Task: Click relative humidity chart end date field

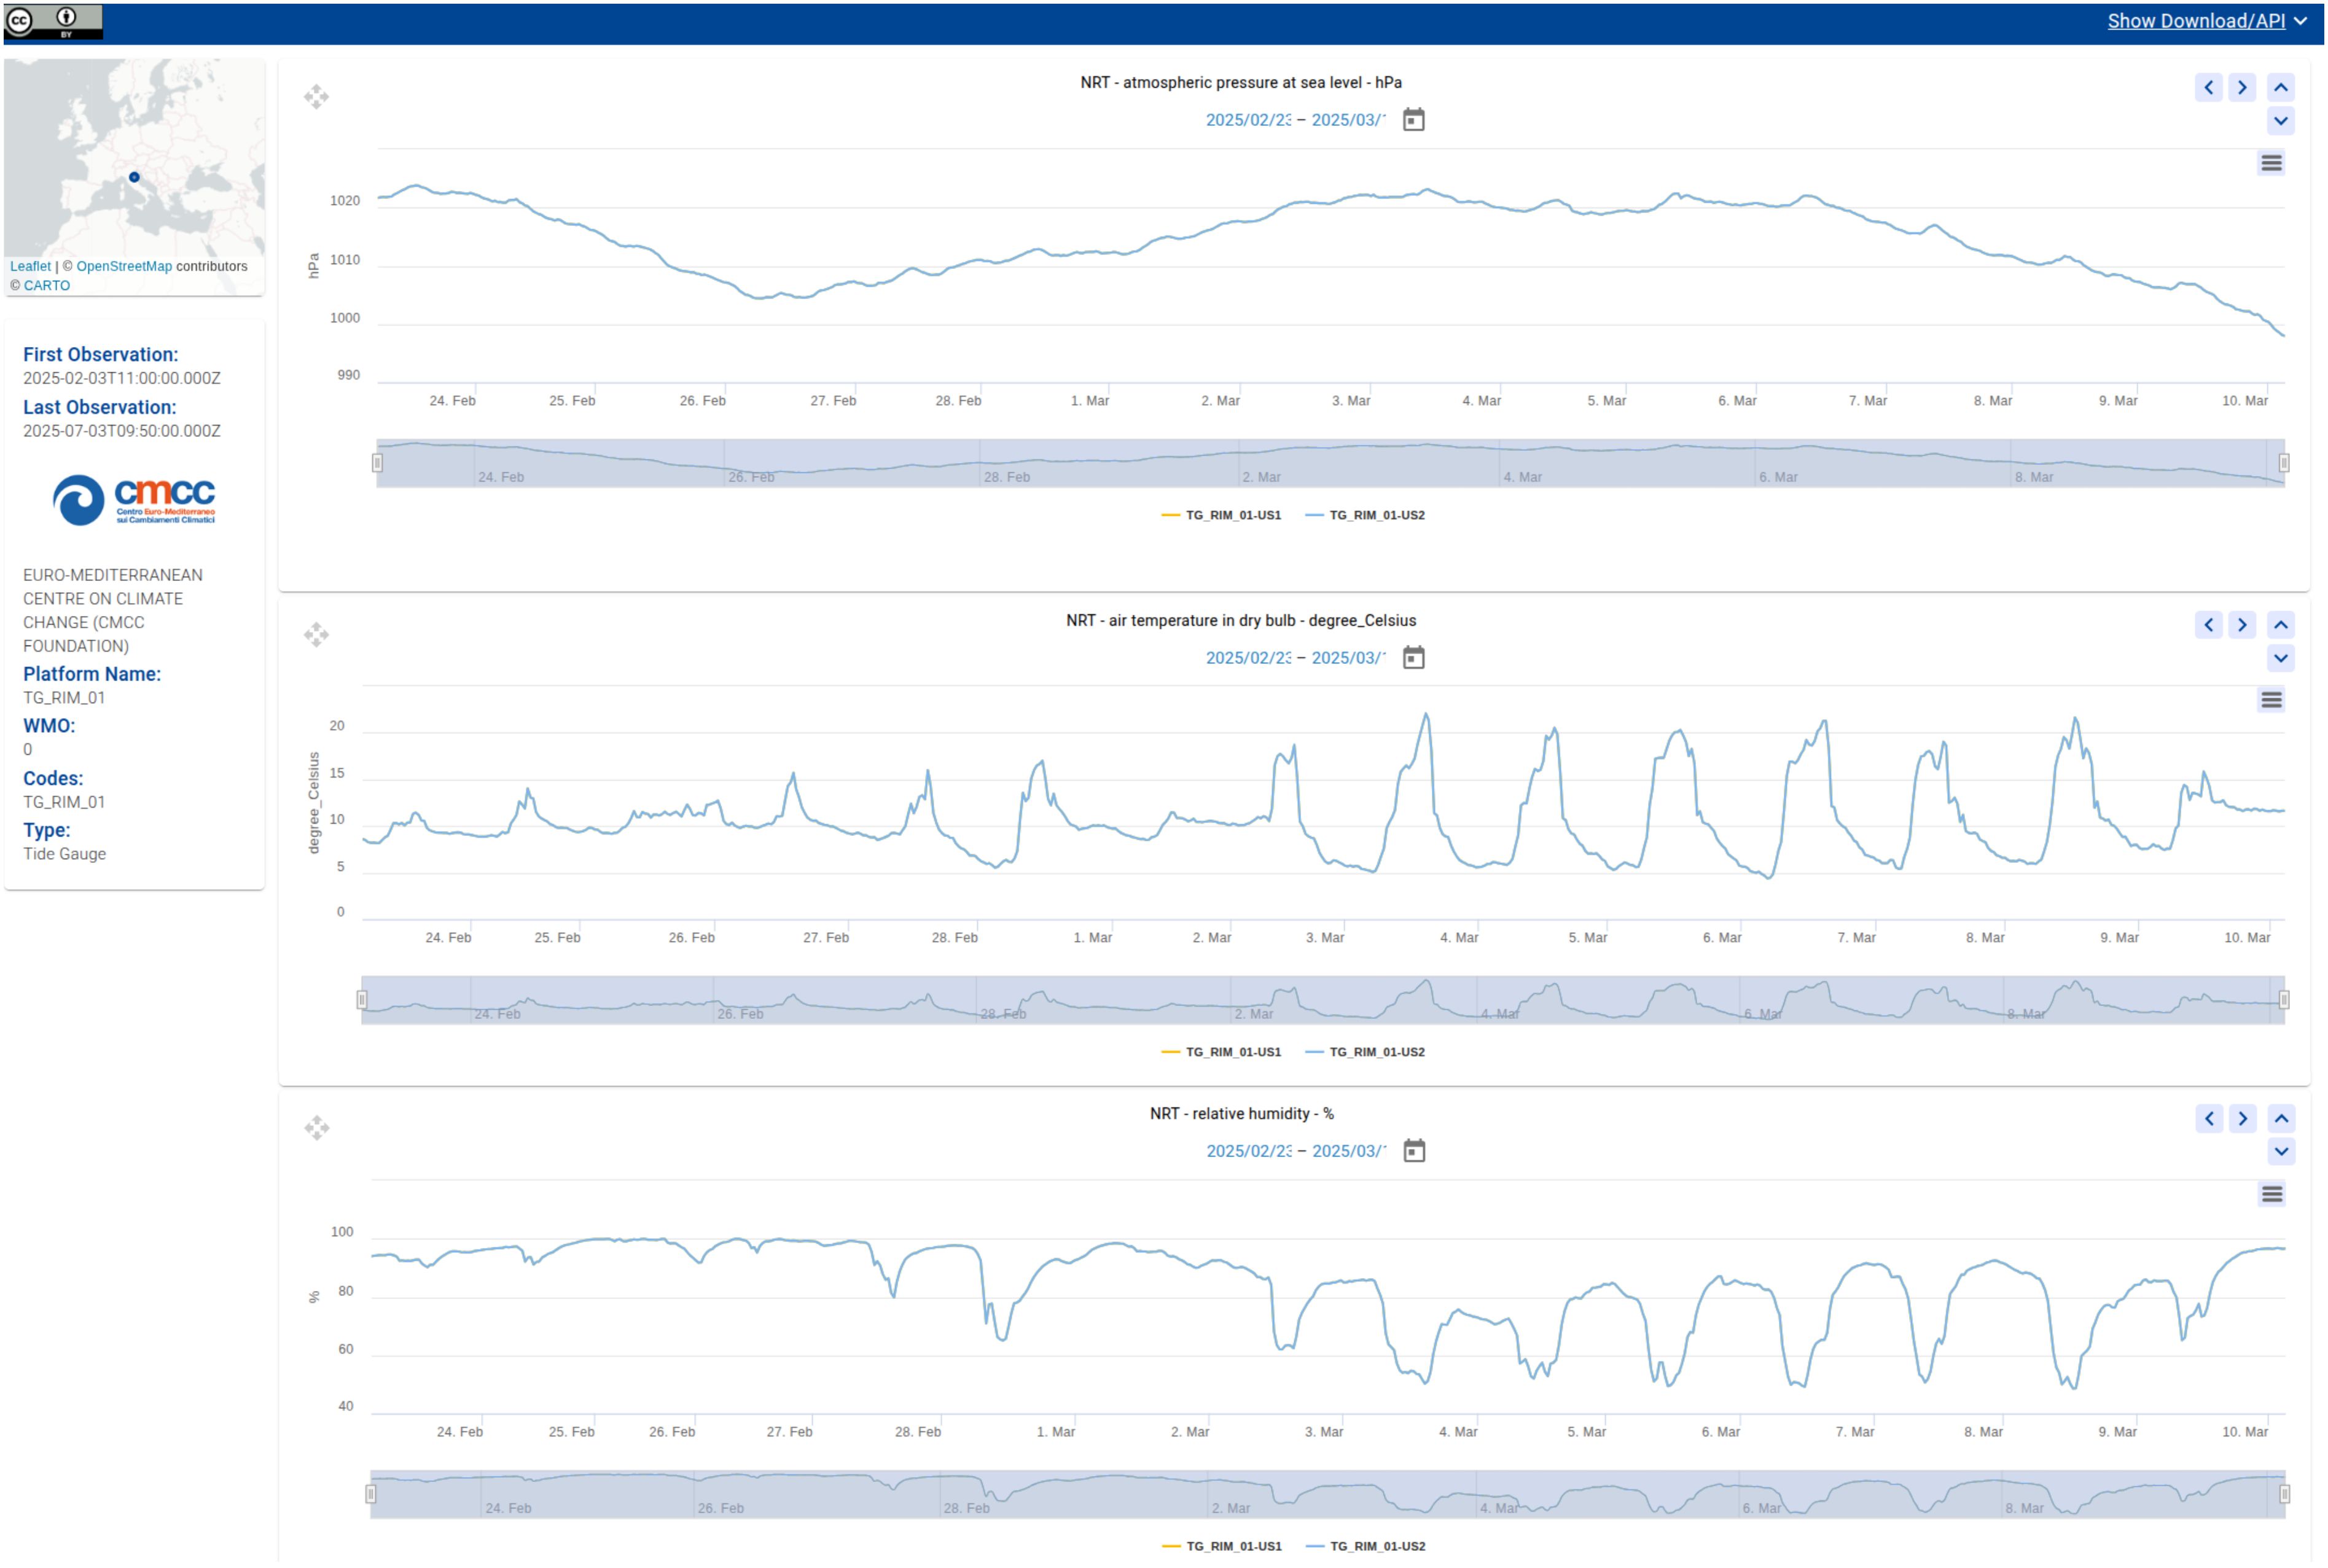Action: click(x=1349, y=1151)
